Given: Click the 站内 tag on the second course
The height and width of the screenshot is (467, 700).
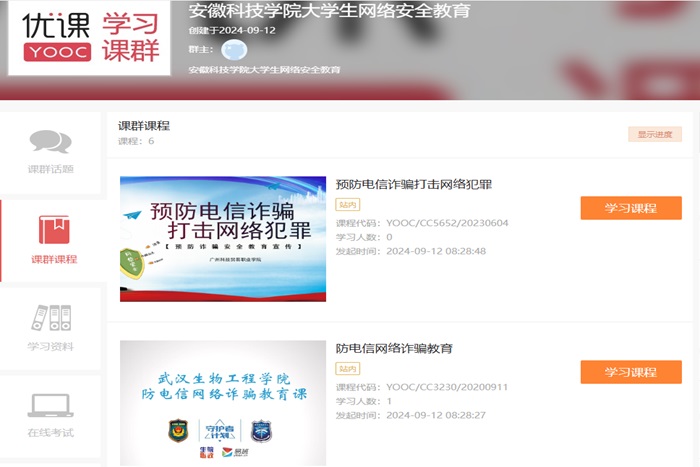Looking at the screenshot, I should click(x=347, y=368).
